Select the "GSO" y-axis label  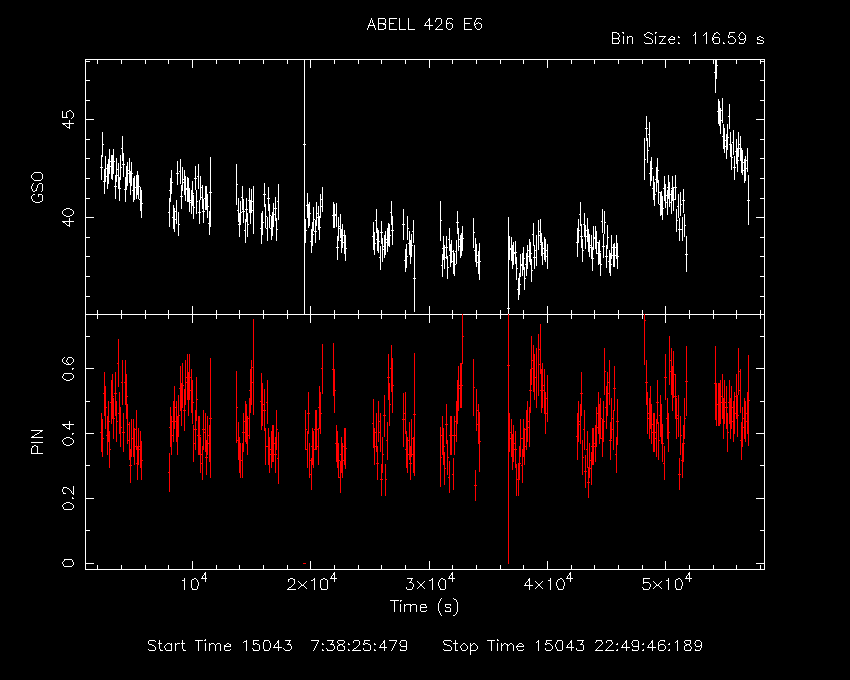click(x=37, y=188)
